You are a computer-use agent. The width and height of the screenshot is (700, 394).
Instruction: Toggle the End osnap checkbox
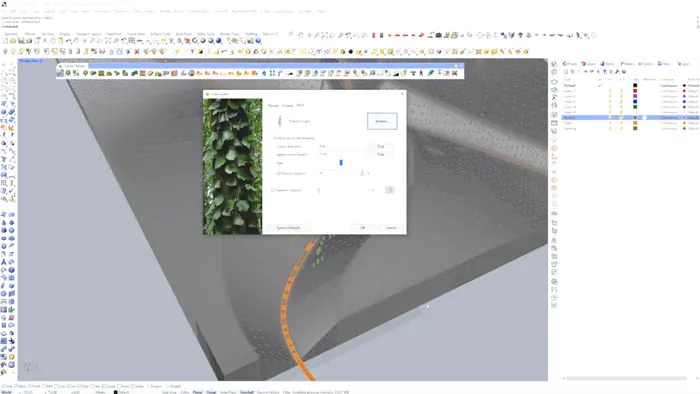4,386
